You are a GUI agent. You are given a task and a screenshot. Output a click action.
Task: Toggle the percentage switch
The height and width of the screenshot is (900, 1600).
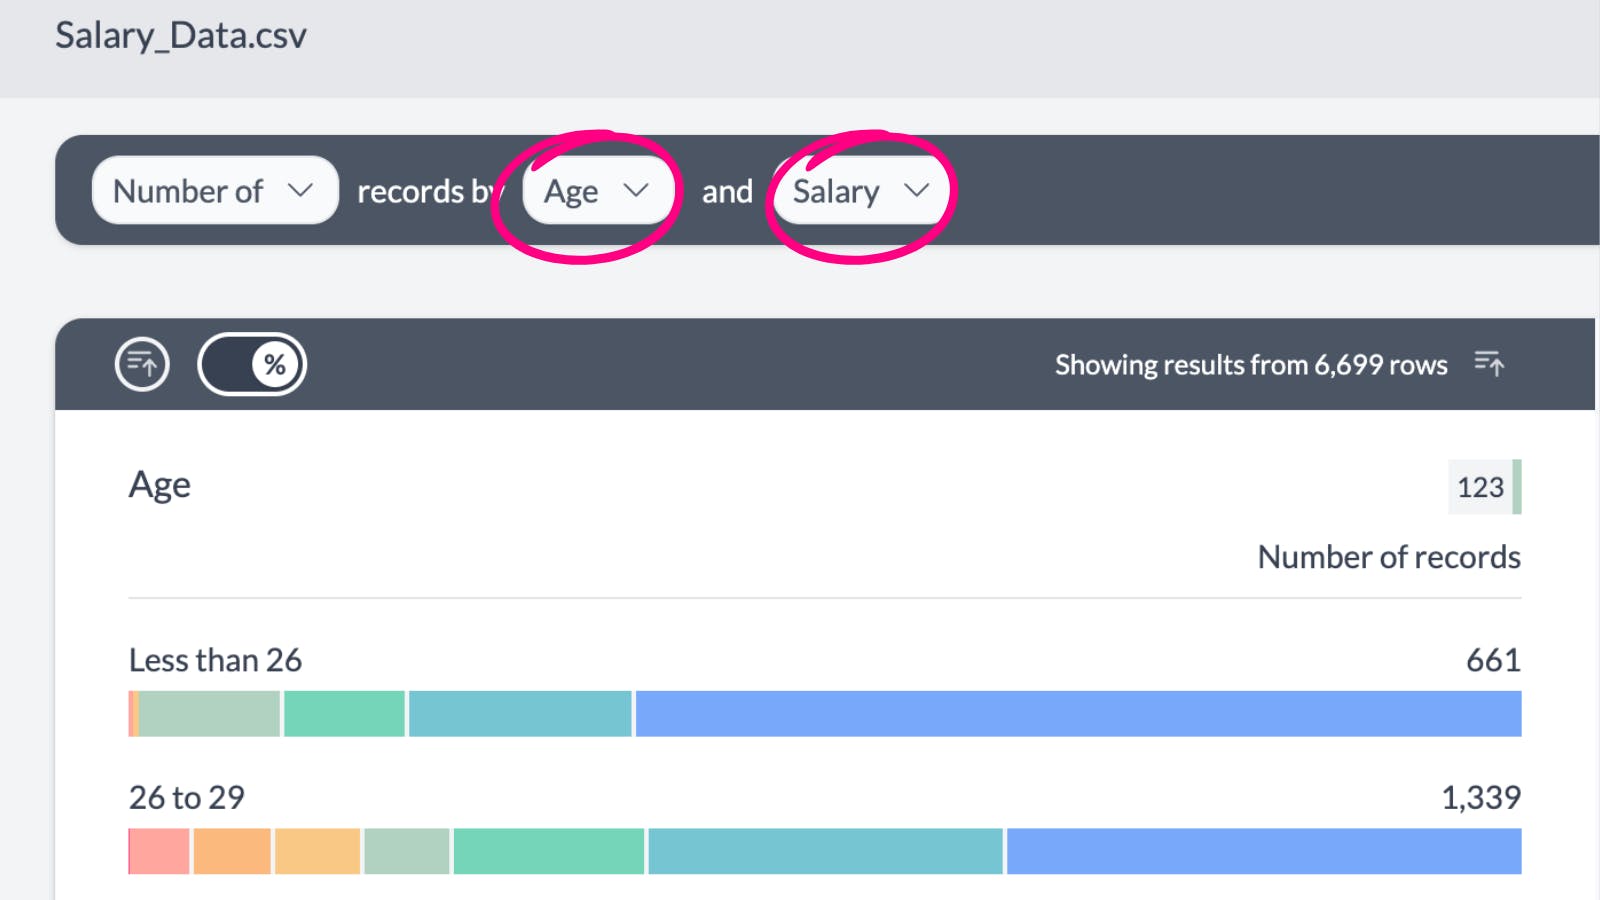252,364
